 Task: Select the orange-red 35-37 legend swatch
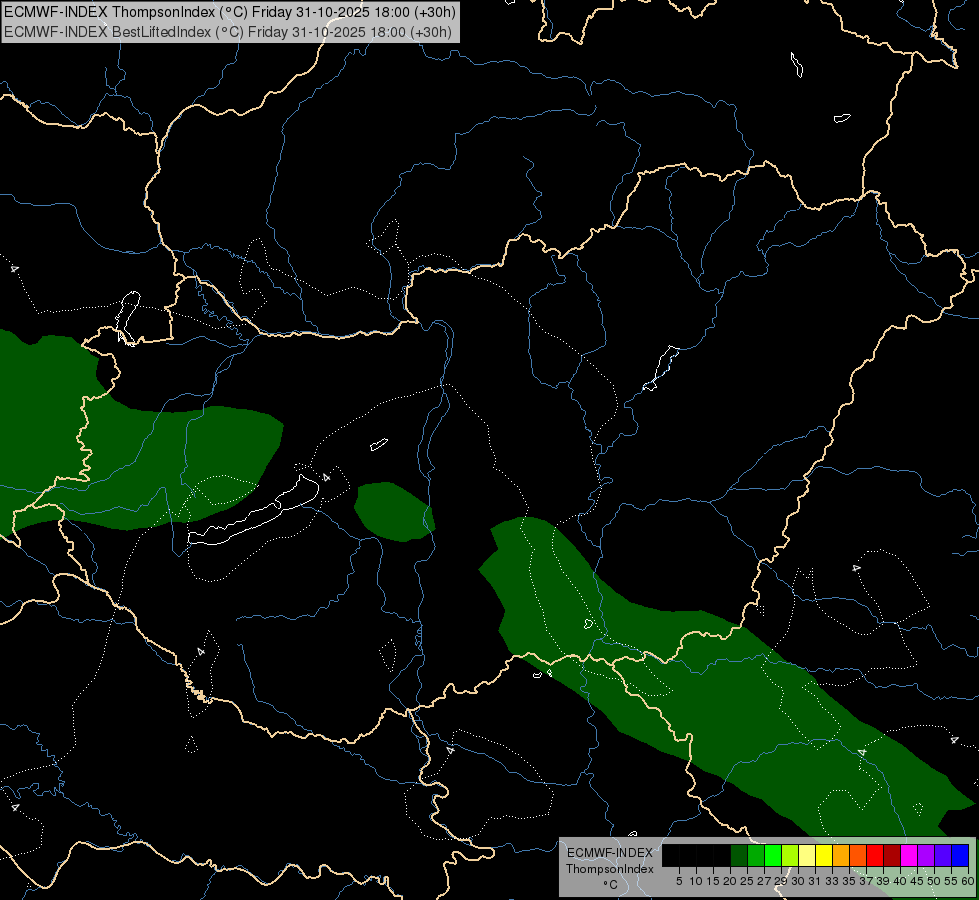tap(858, 855)
